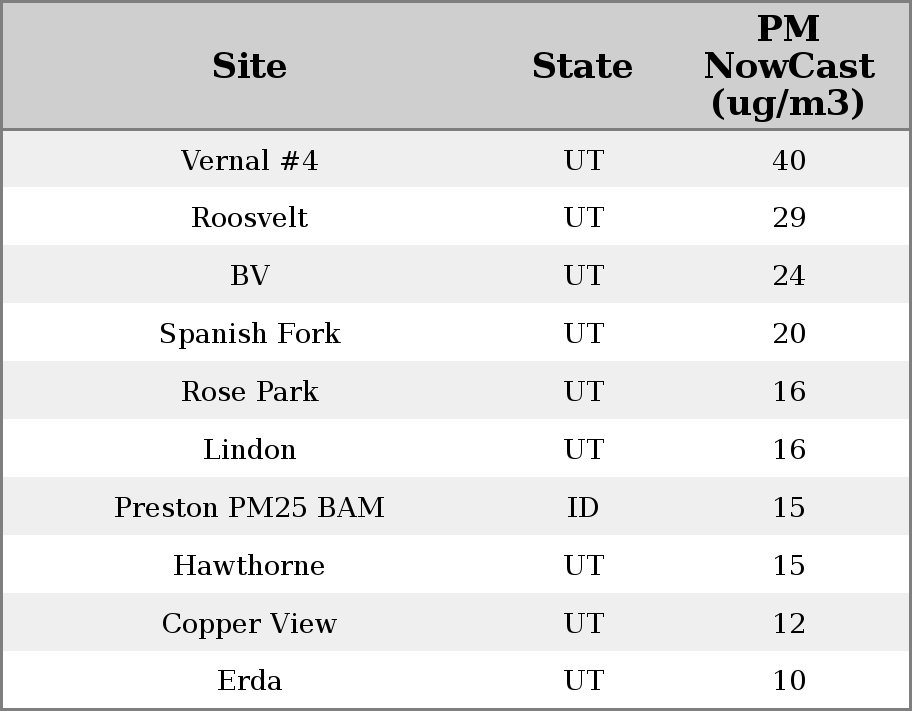Click the State column header
The image size is (912, 711).
(582, 66)
